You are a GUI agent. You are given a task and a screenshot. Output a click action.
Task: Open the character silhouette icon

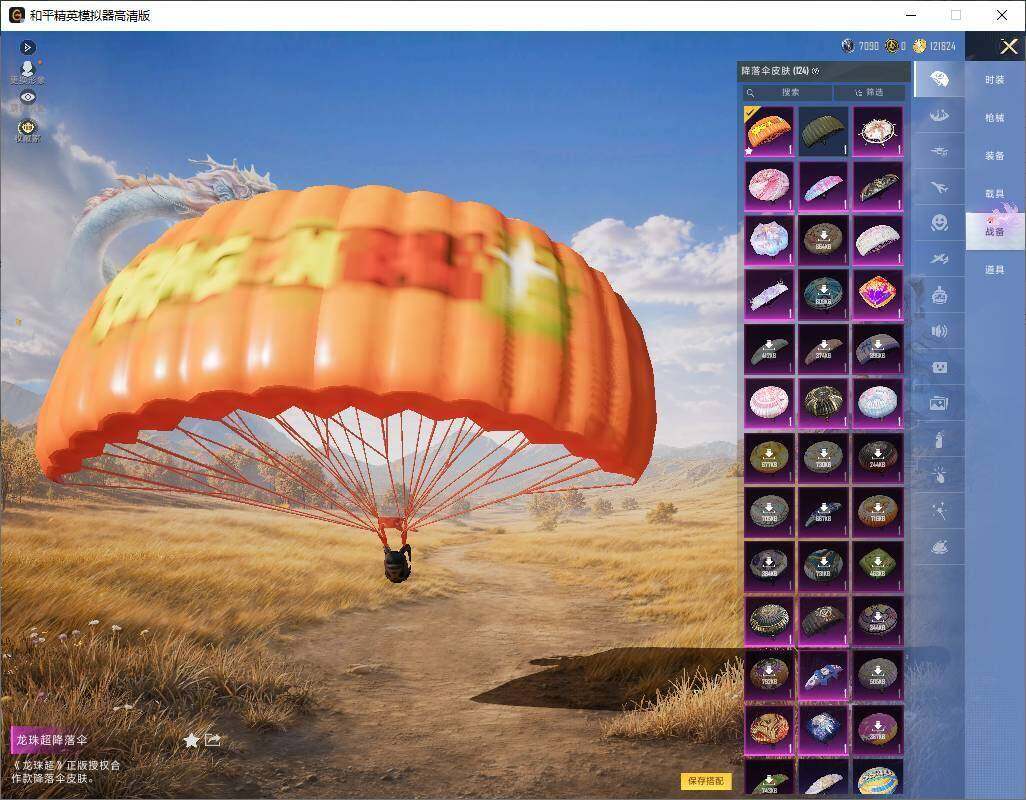pyautogui.click(x=27, y=71)
